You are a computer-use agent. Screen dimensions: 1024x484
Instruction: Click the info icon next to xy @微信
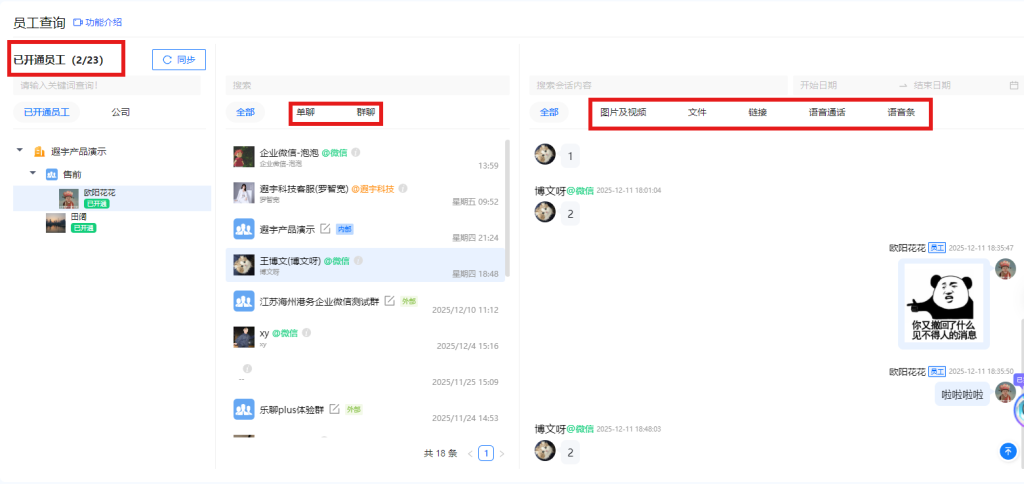[x=307, y=333]
